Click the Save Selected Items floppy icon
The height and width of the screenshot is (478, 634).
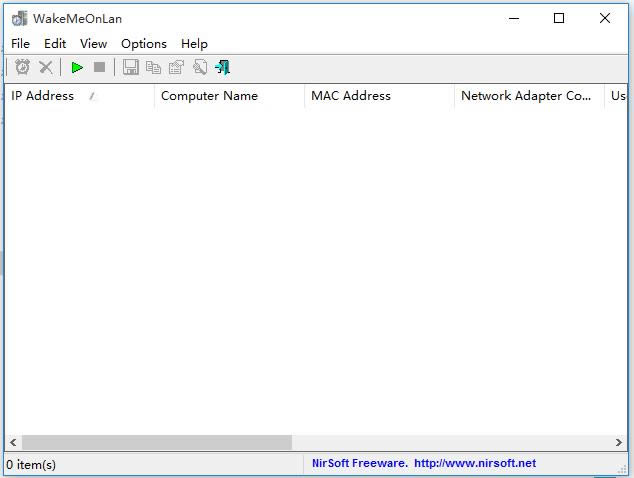[x=130, y=67]
